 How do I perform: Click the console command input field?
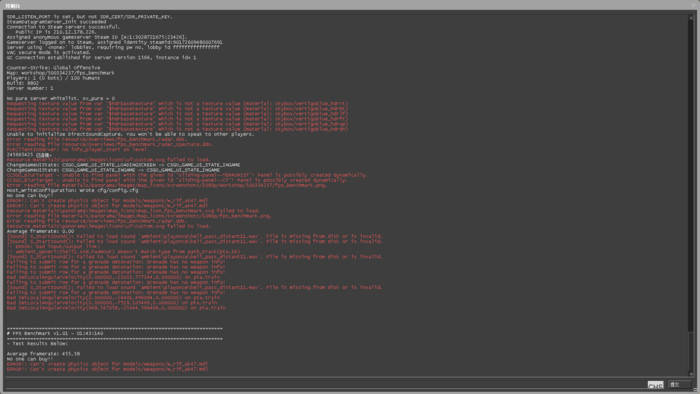point(325,384)
